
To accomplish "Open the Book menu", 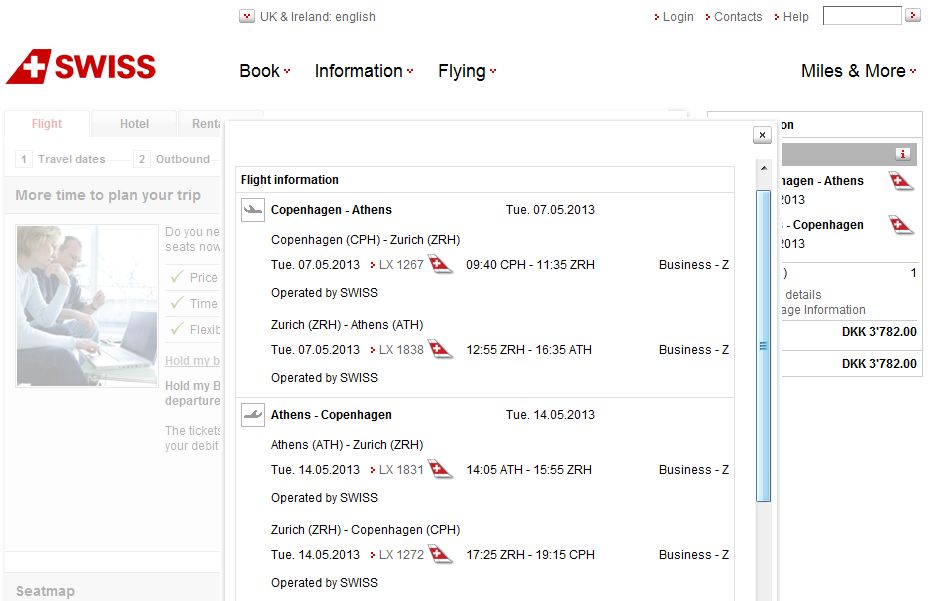I will point(265,71).
